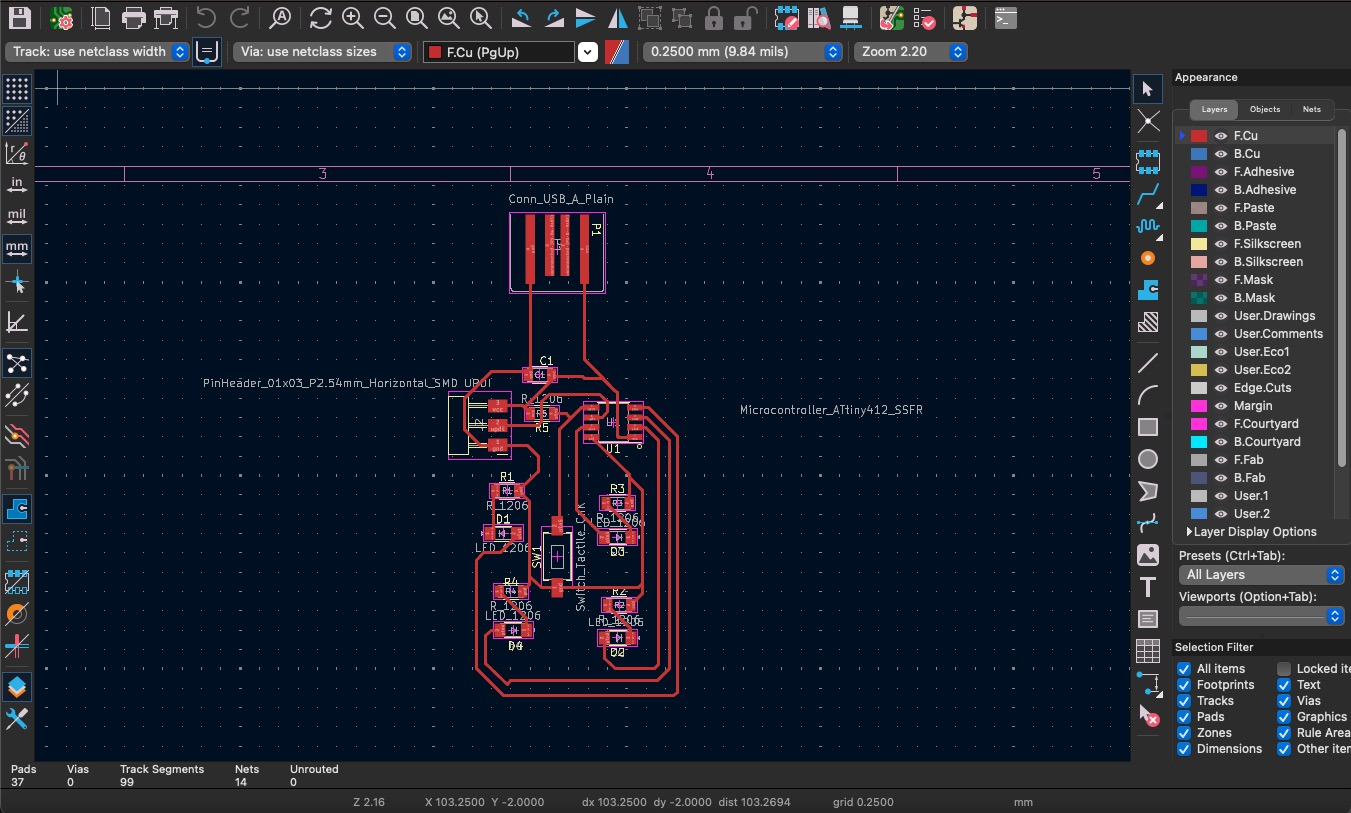The height and width of the screenshot is (813, 1351).
Task: Open the Via sizes dropdown
Action: 322,51
